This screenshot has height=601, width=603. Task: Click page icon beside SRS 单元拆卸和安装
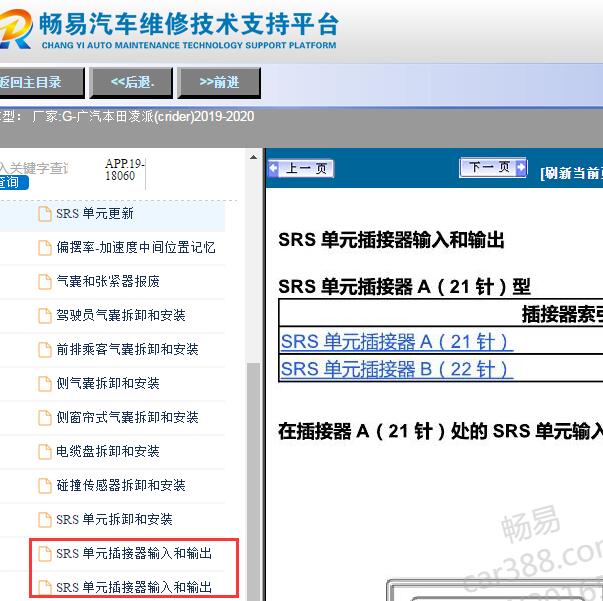[x=45, y=519]
